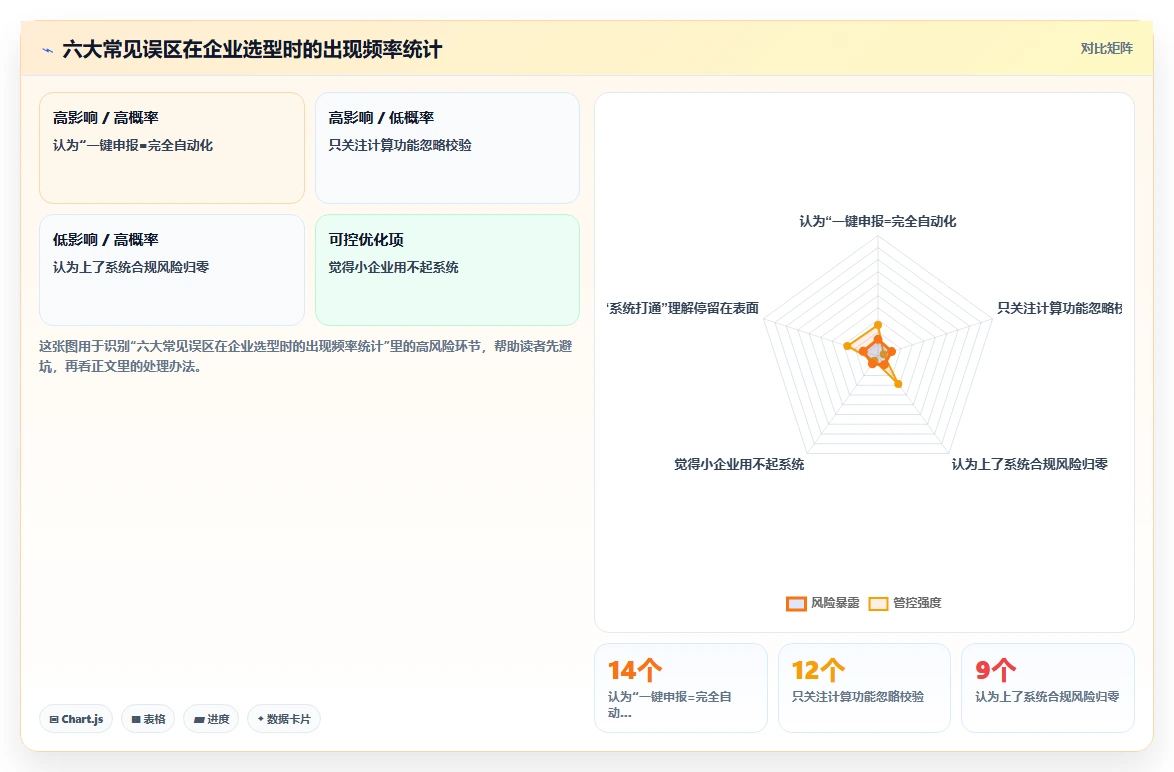This screenshot has width=1174, height=772.
Task: Select the 高影响 / 低概率 card
Action: click(447, 148)
